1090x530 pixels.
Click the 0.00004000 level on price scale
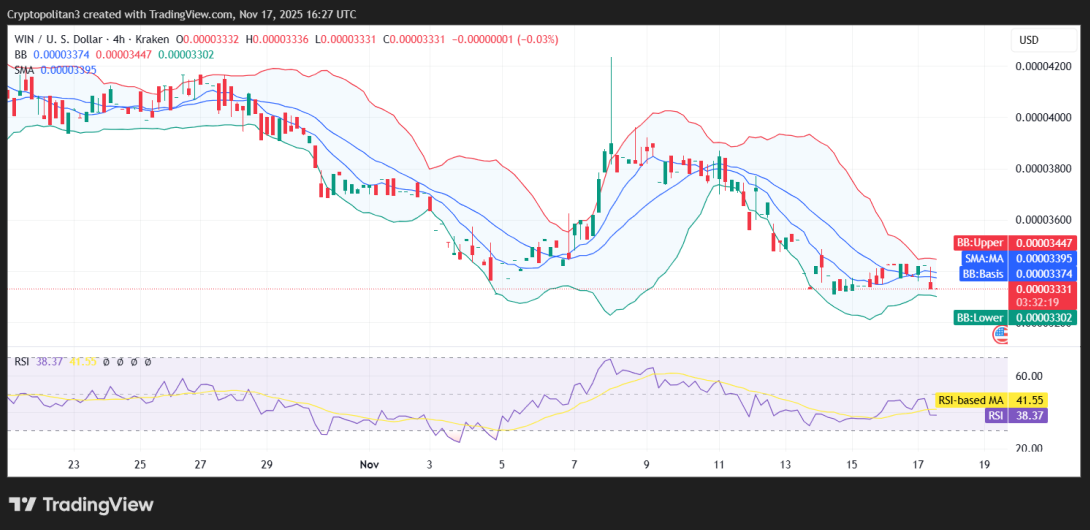pos(1044,117)
